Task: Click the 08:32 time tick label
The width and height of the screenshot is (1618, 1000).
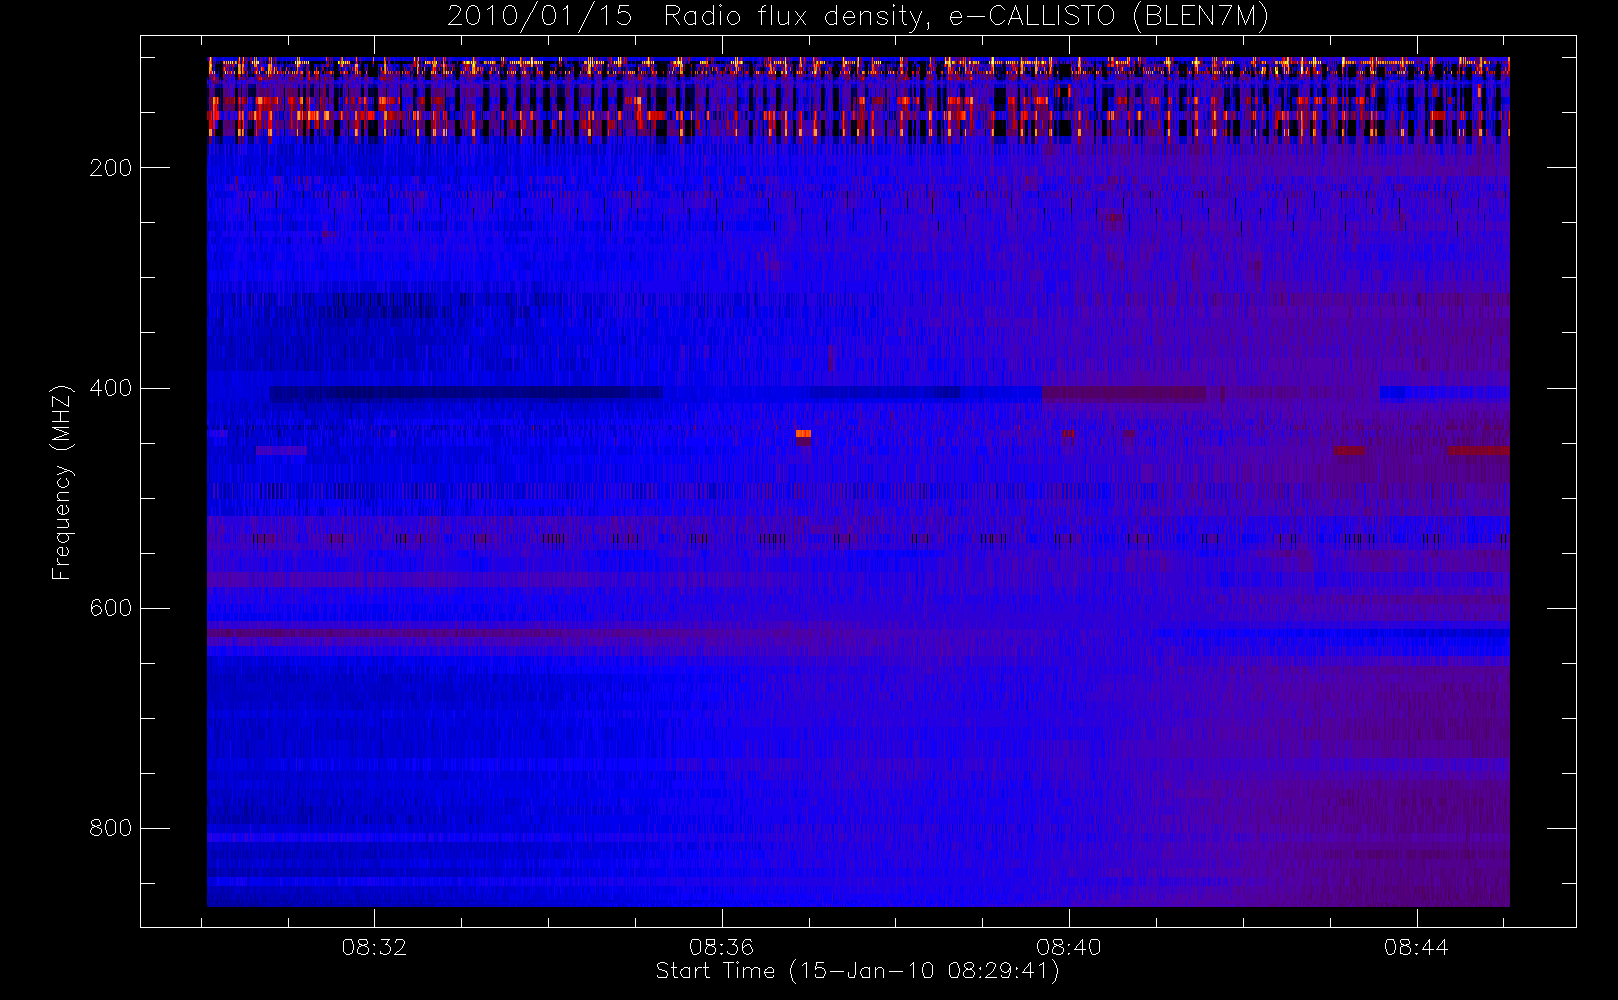Action: [374, 947]
